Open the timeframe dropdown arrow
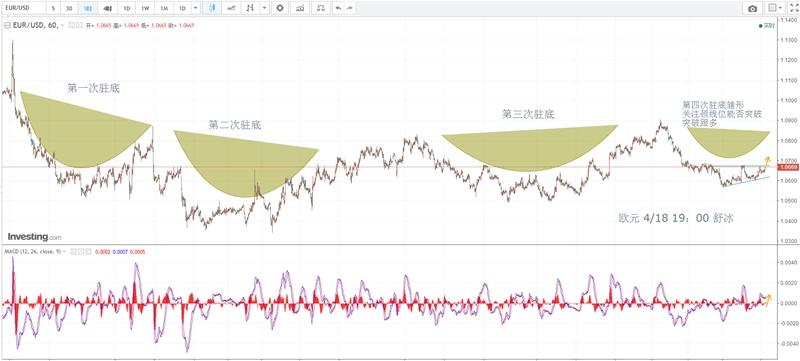 pos(196,9)
